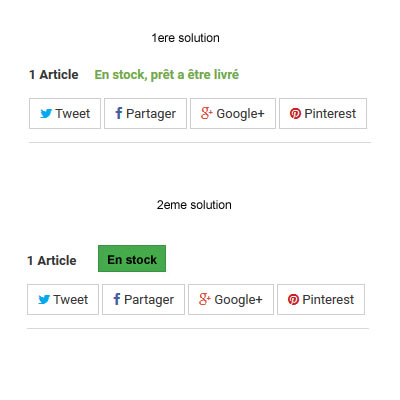Screen dimensions: 400x400
Task: Click the '1ere solution' heading
Action: 186,38
